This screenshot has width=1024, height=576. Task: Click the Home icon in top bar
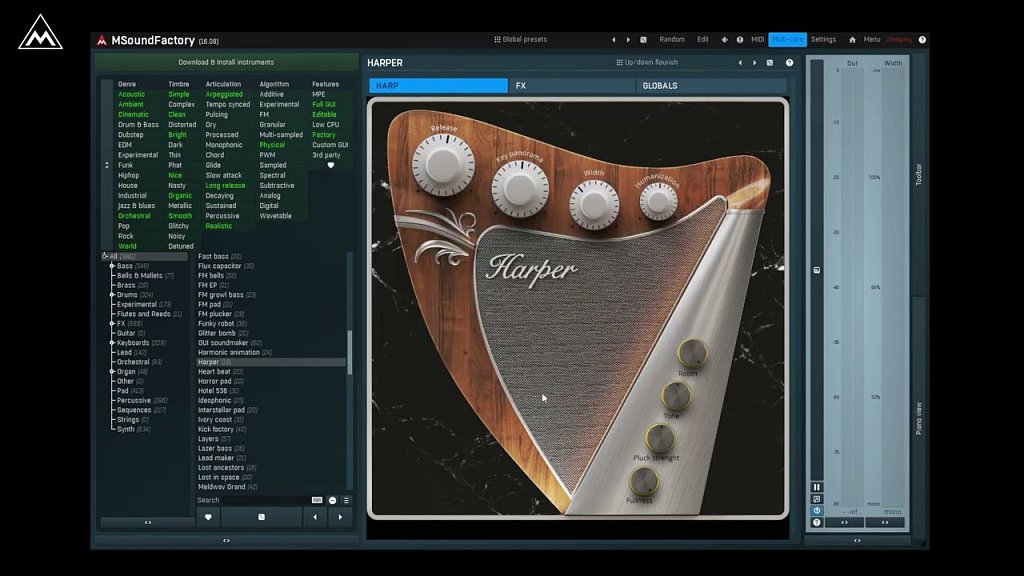[x=852, y=40]
